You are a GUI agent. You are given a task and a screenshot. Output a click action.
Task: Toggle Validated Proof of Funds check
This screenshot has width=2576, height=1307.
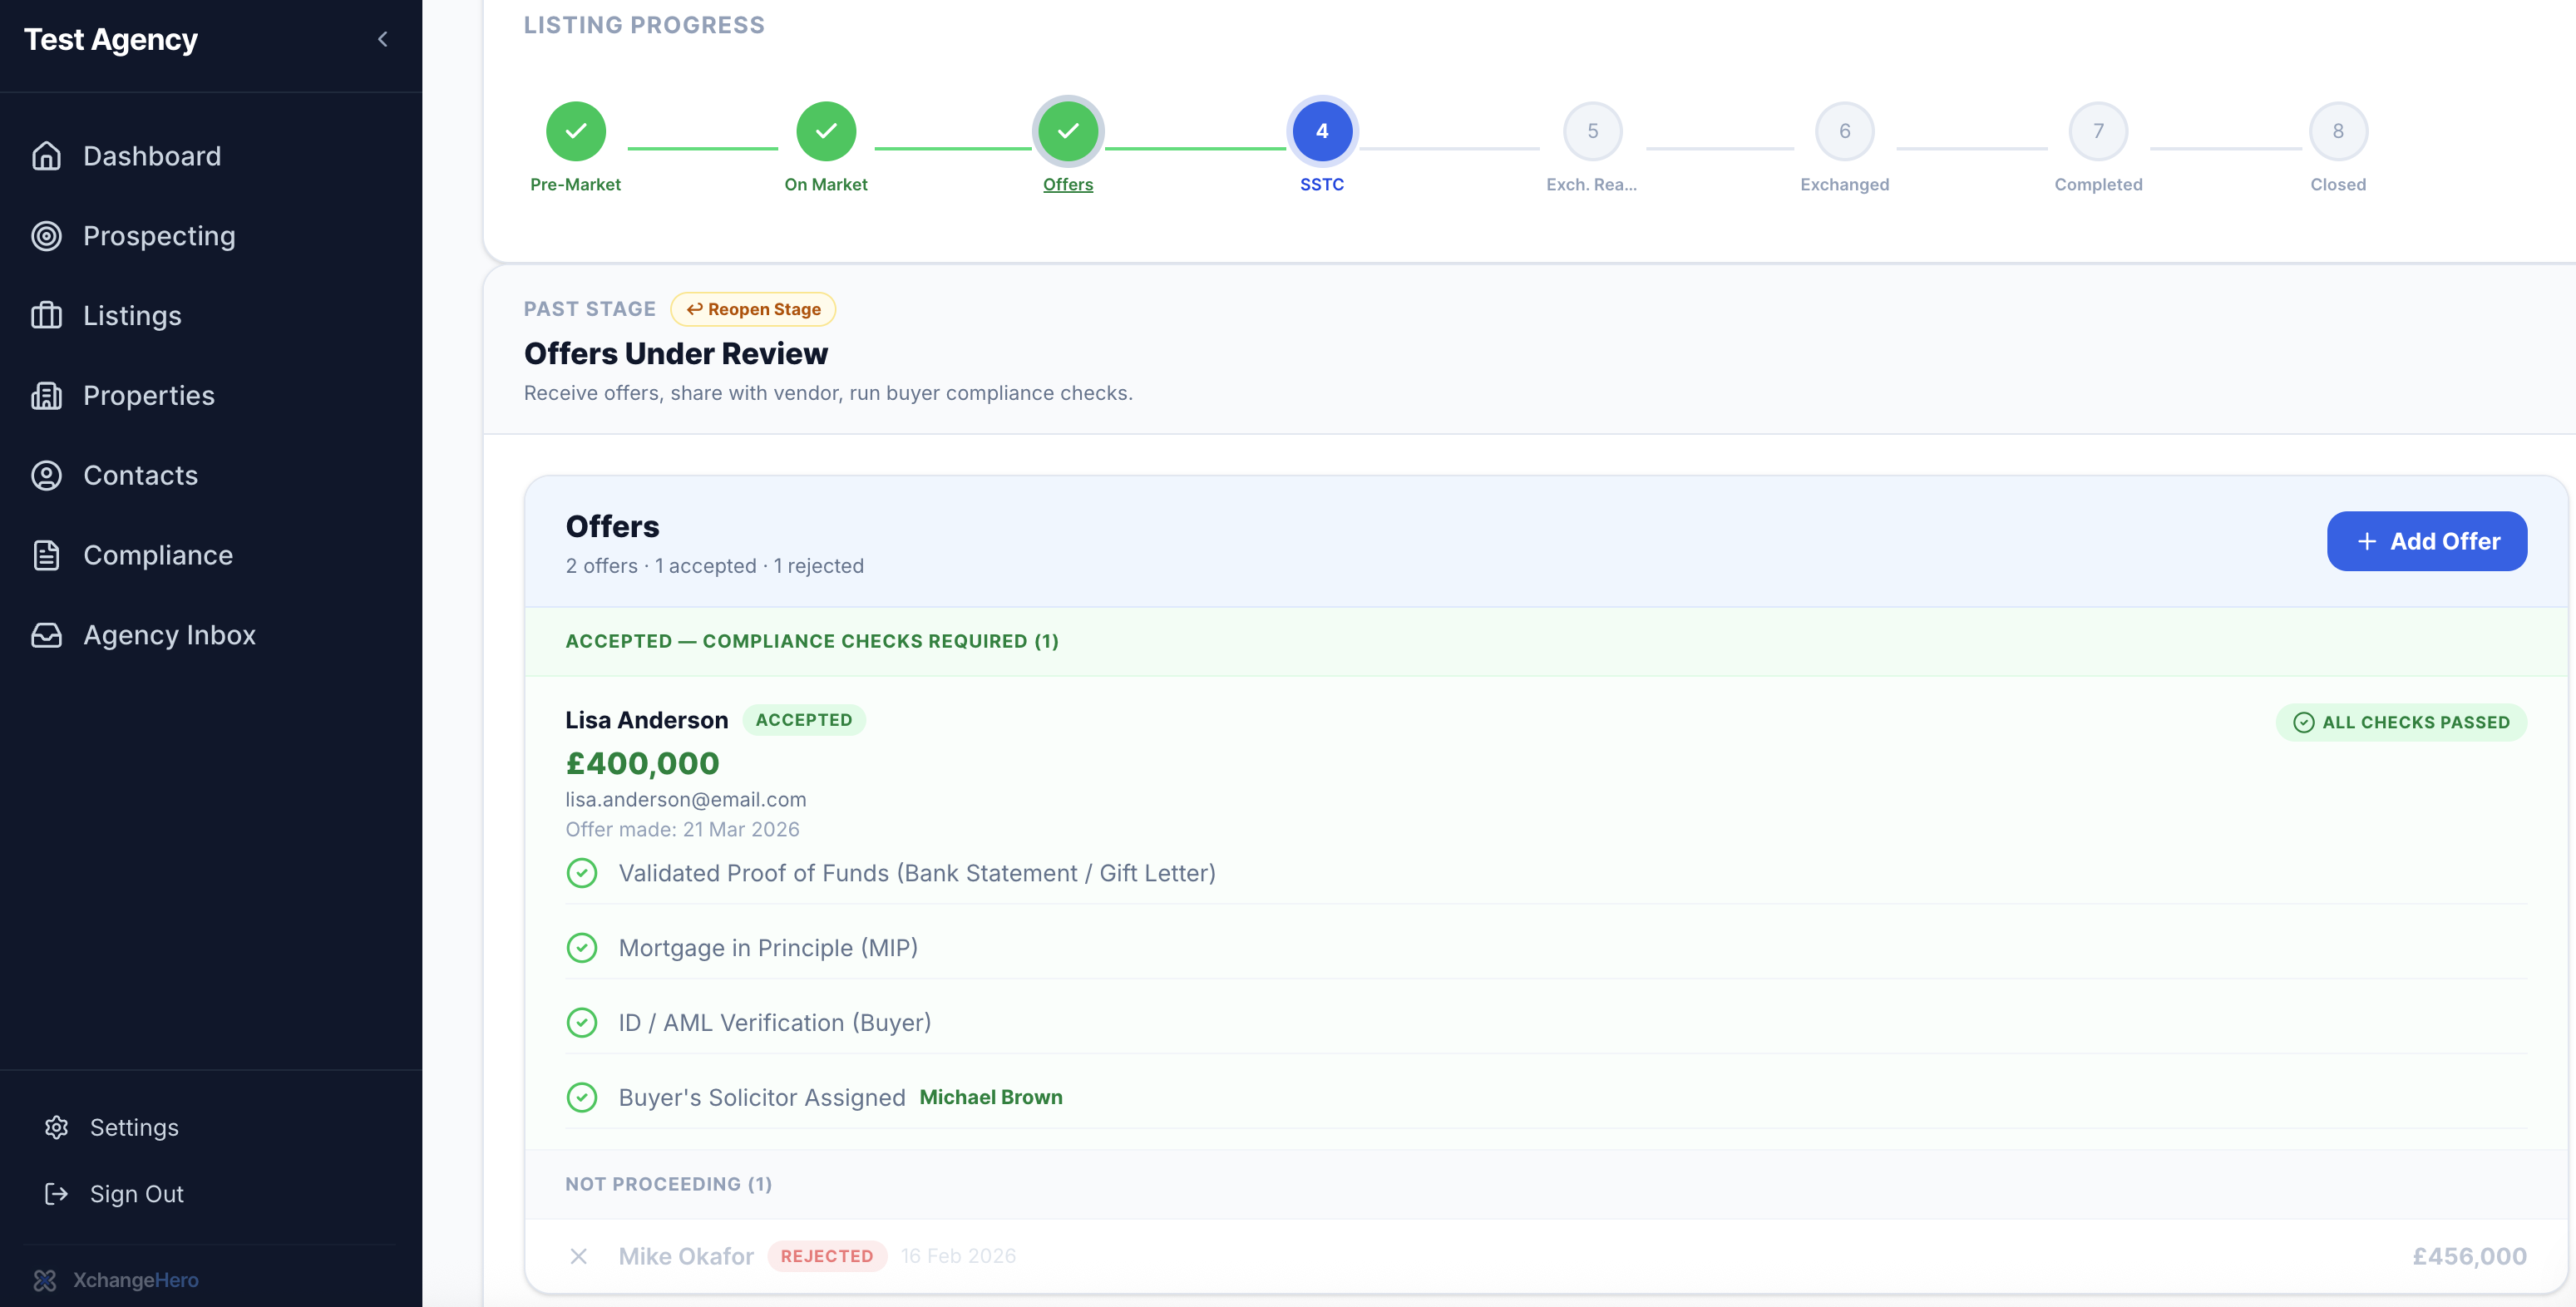pos(581,873)
